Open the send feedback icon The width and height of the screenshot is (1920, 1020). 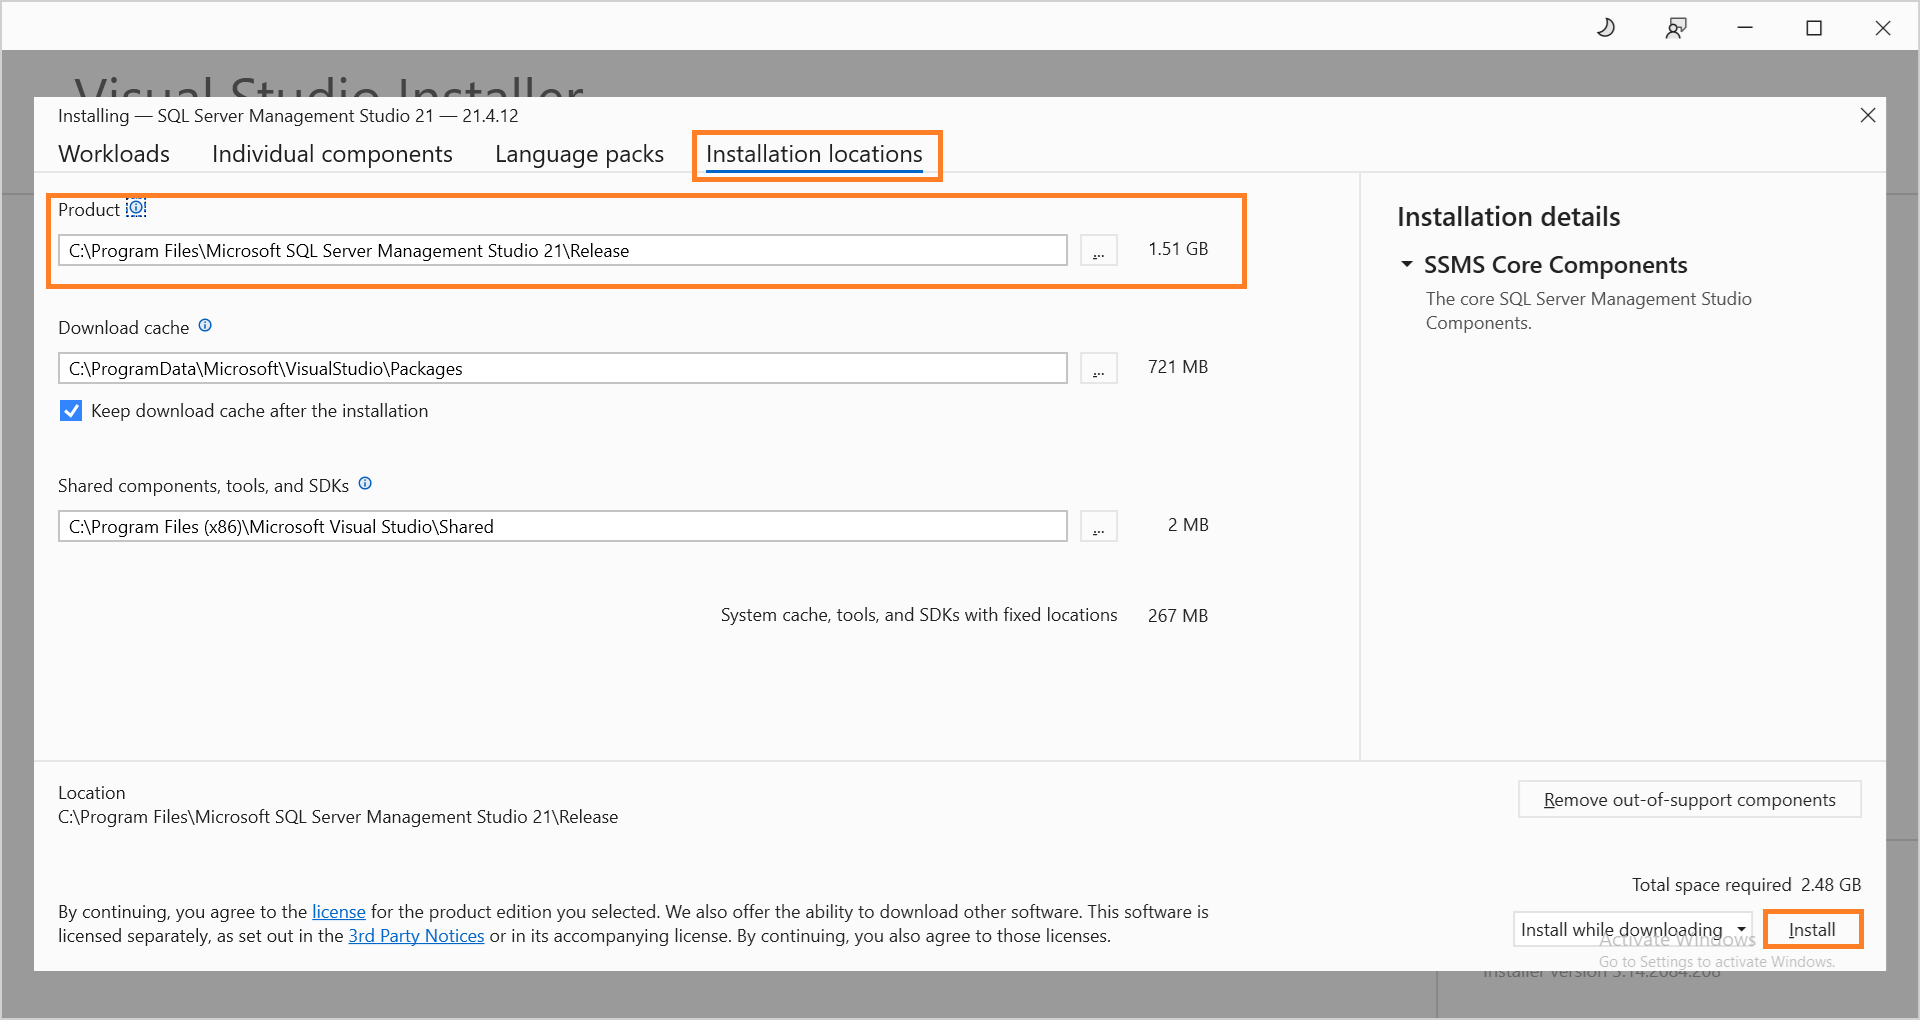[1676, 27]
